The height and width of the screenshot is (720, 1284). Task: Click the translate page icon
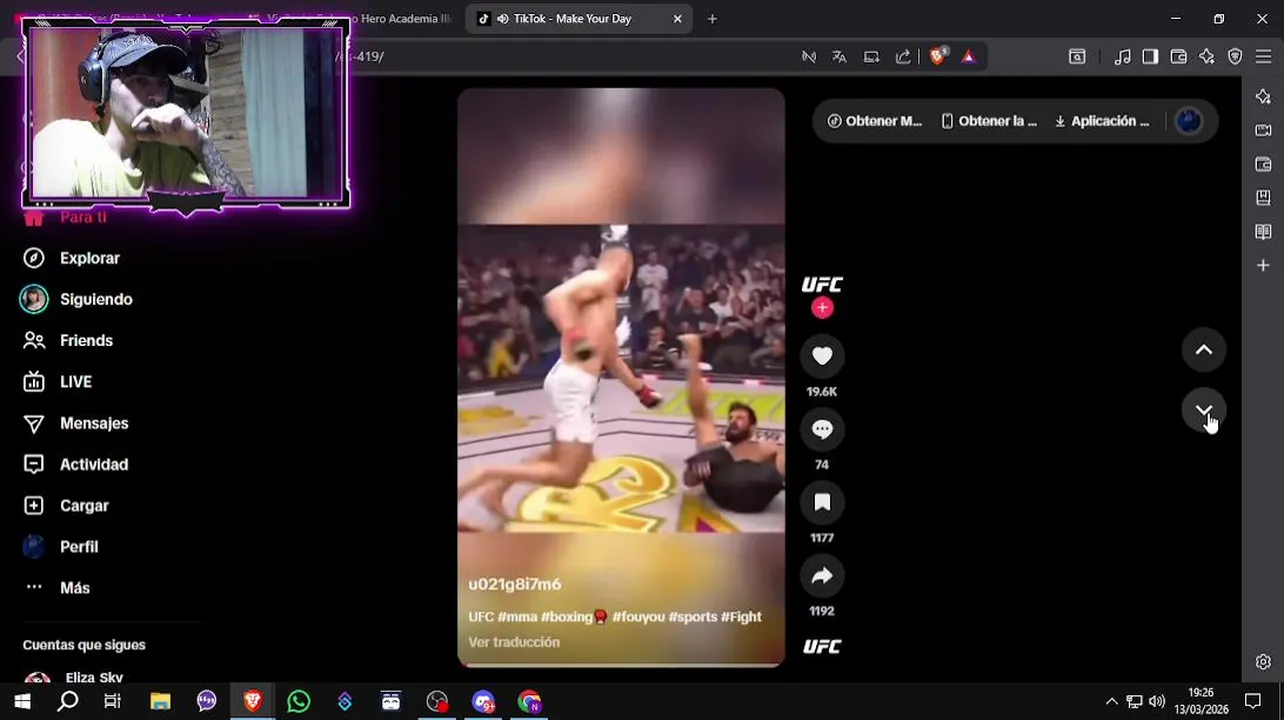pos(839,57)
